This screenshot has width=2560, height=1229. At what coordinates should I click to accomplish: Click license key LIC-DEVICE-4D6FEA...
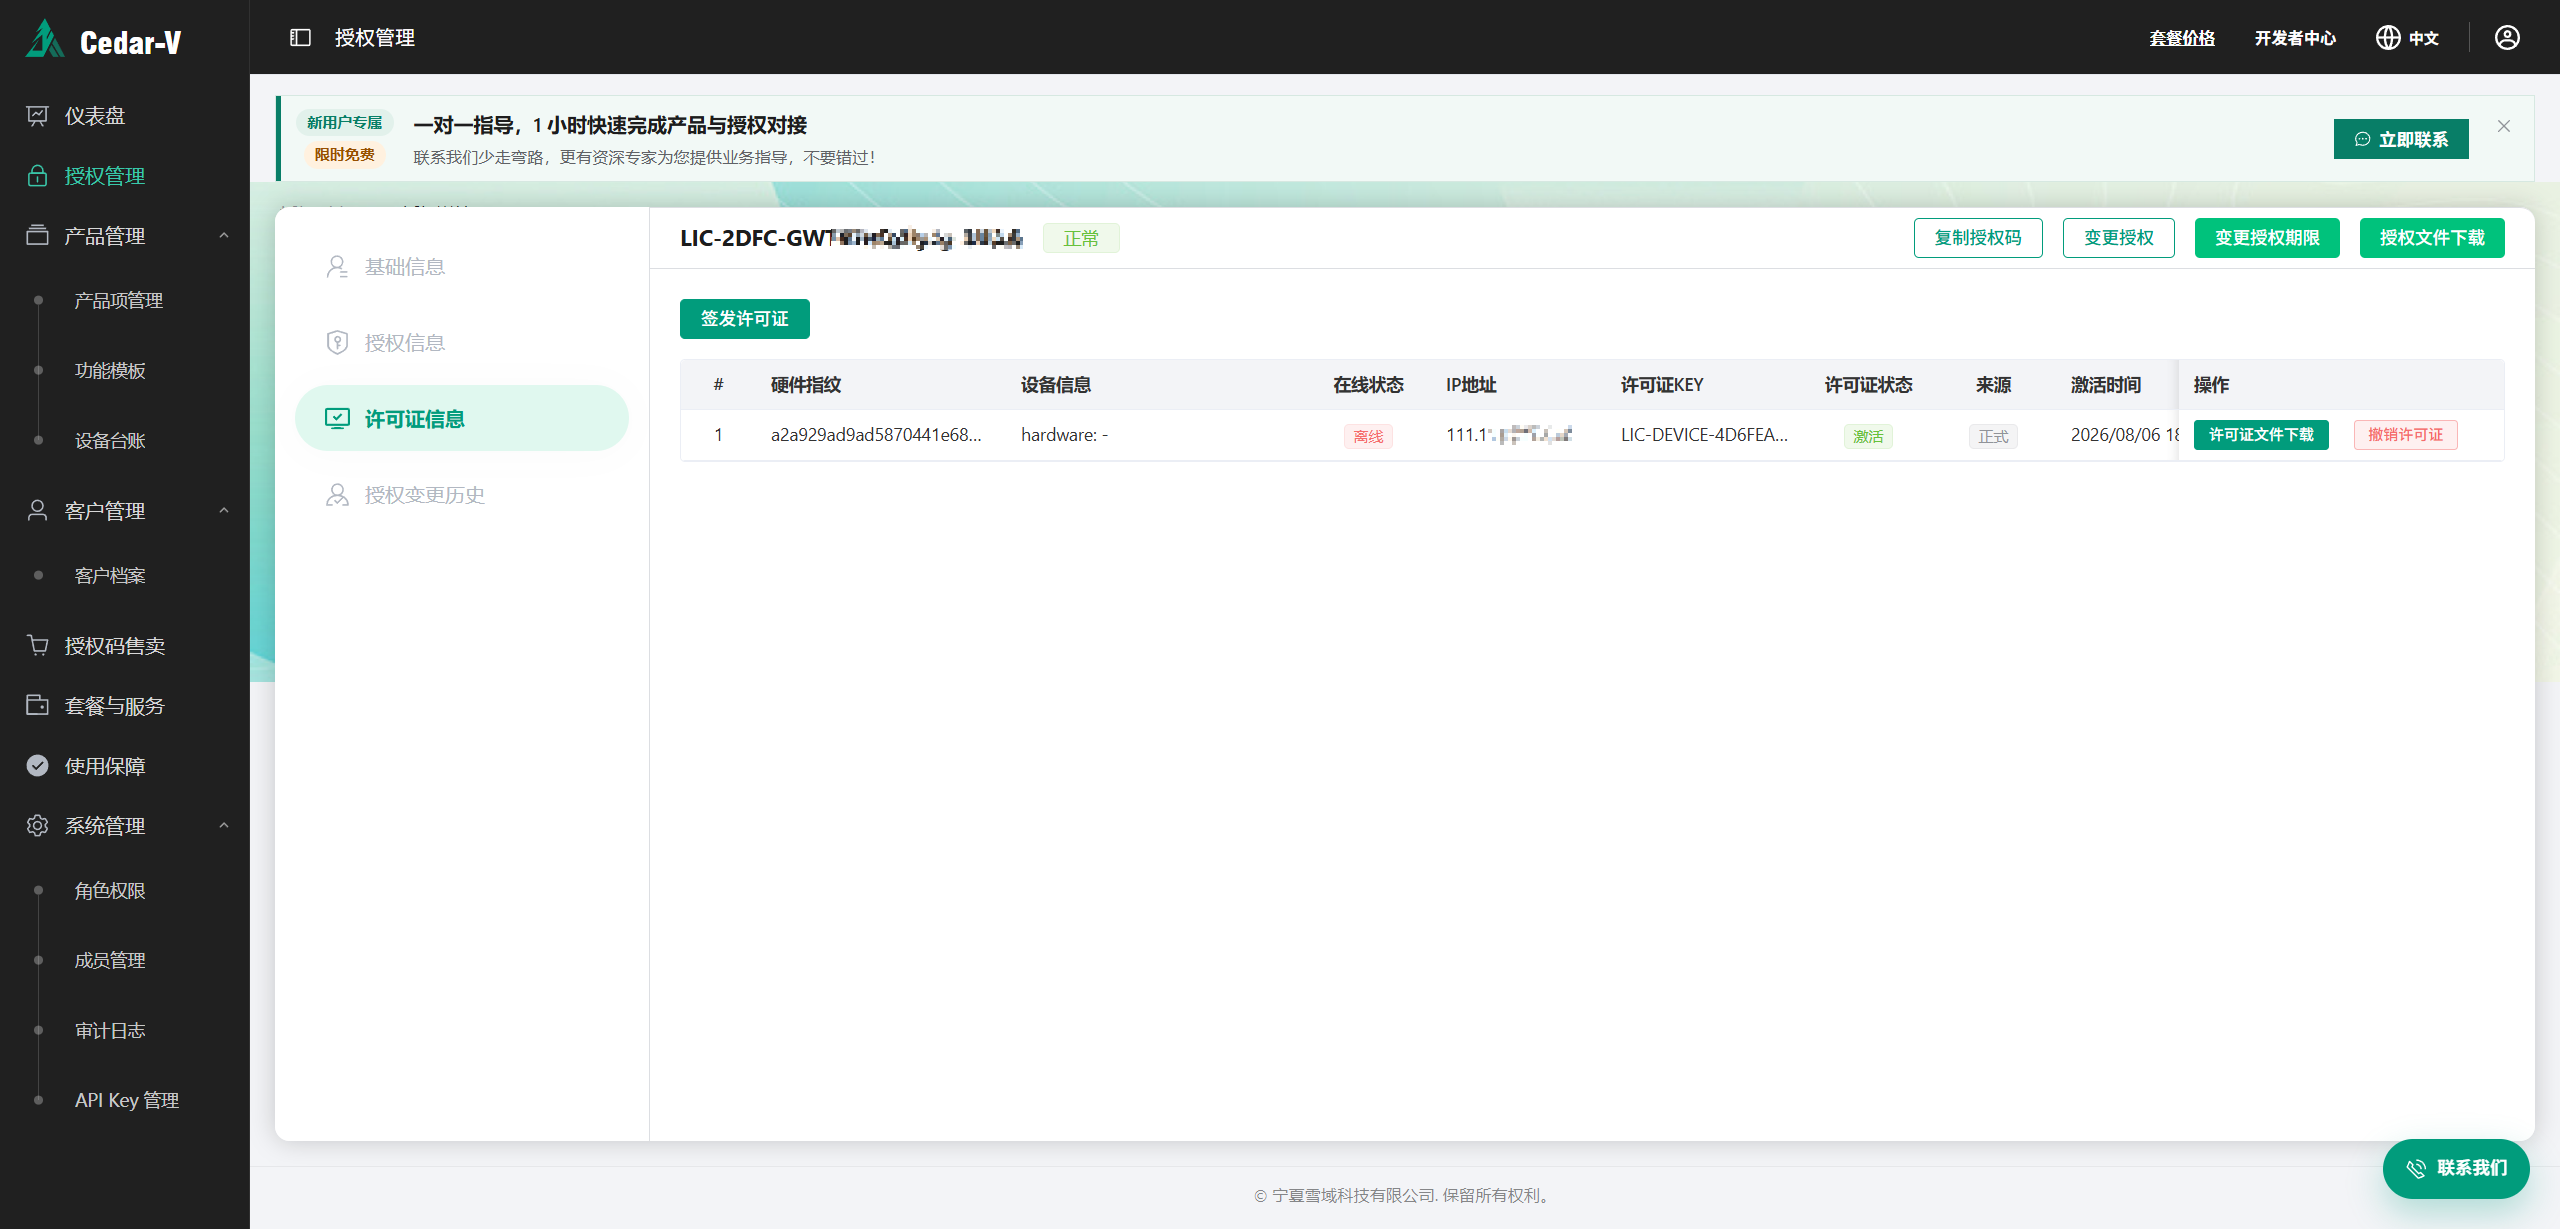pyautogui.click(x=1704, y=435)
